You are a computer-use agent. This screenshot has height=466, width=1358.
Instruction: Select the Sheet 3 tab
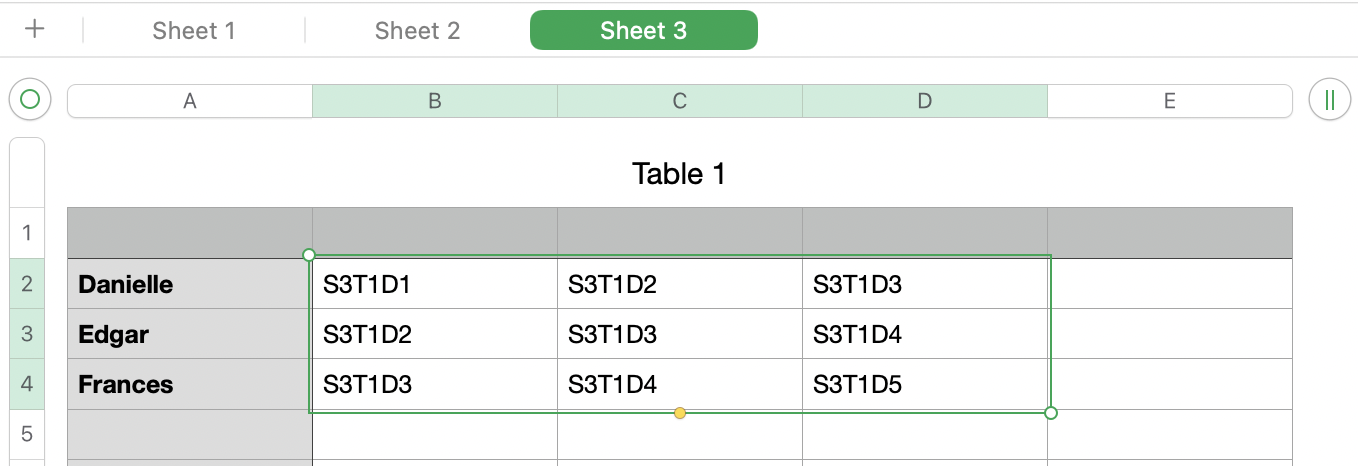coord(643,30)
